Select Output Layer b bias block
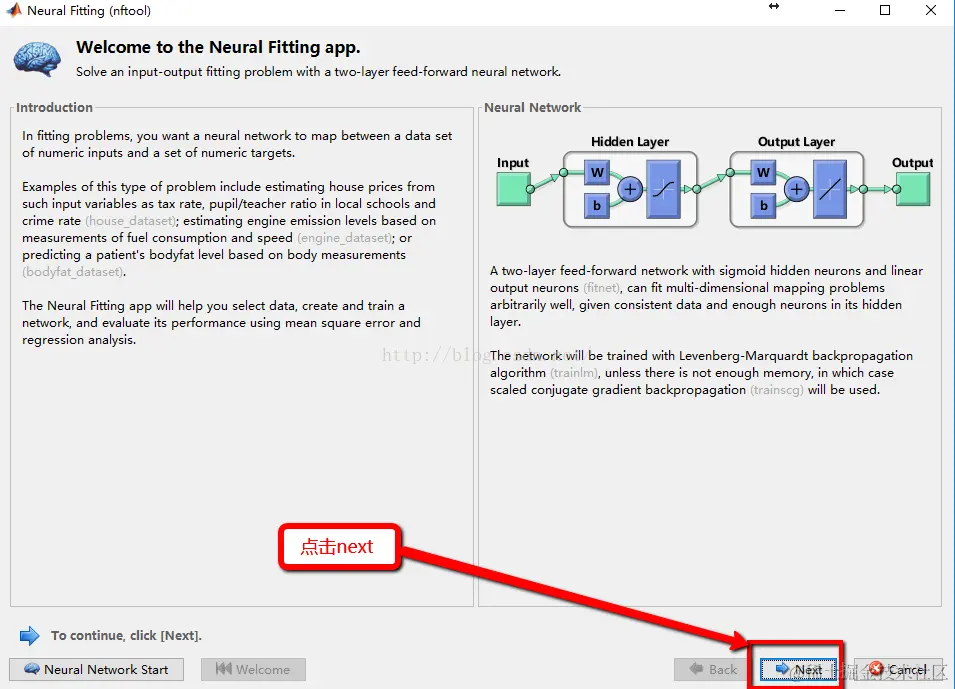Image resolution: width=955 pixels, height=689 pixels. [763, 205]
